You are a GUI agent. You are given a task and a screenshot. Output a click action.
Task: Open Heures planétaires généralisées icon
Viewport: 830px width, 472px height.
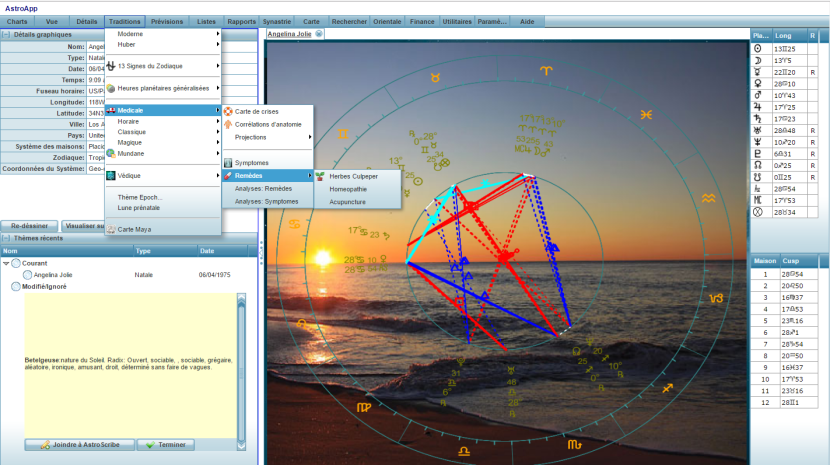click(111, 88)
